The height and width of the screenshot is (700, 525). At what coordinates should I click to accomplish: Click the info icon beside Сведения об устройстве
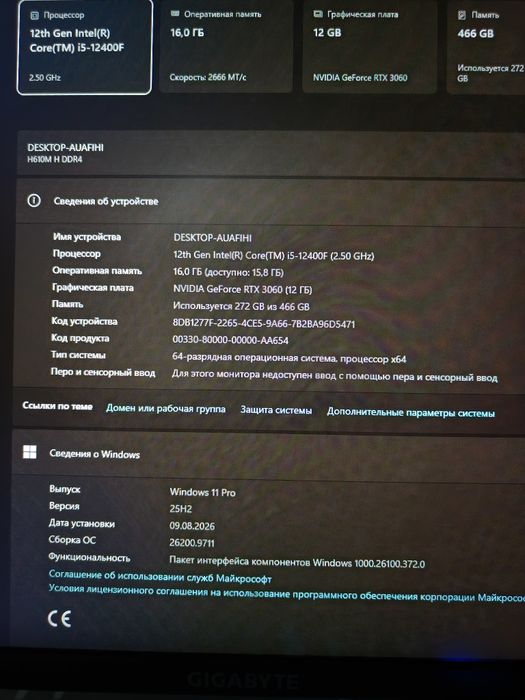click(x=34, y=200)
